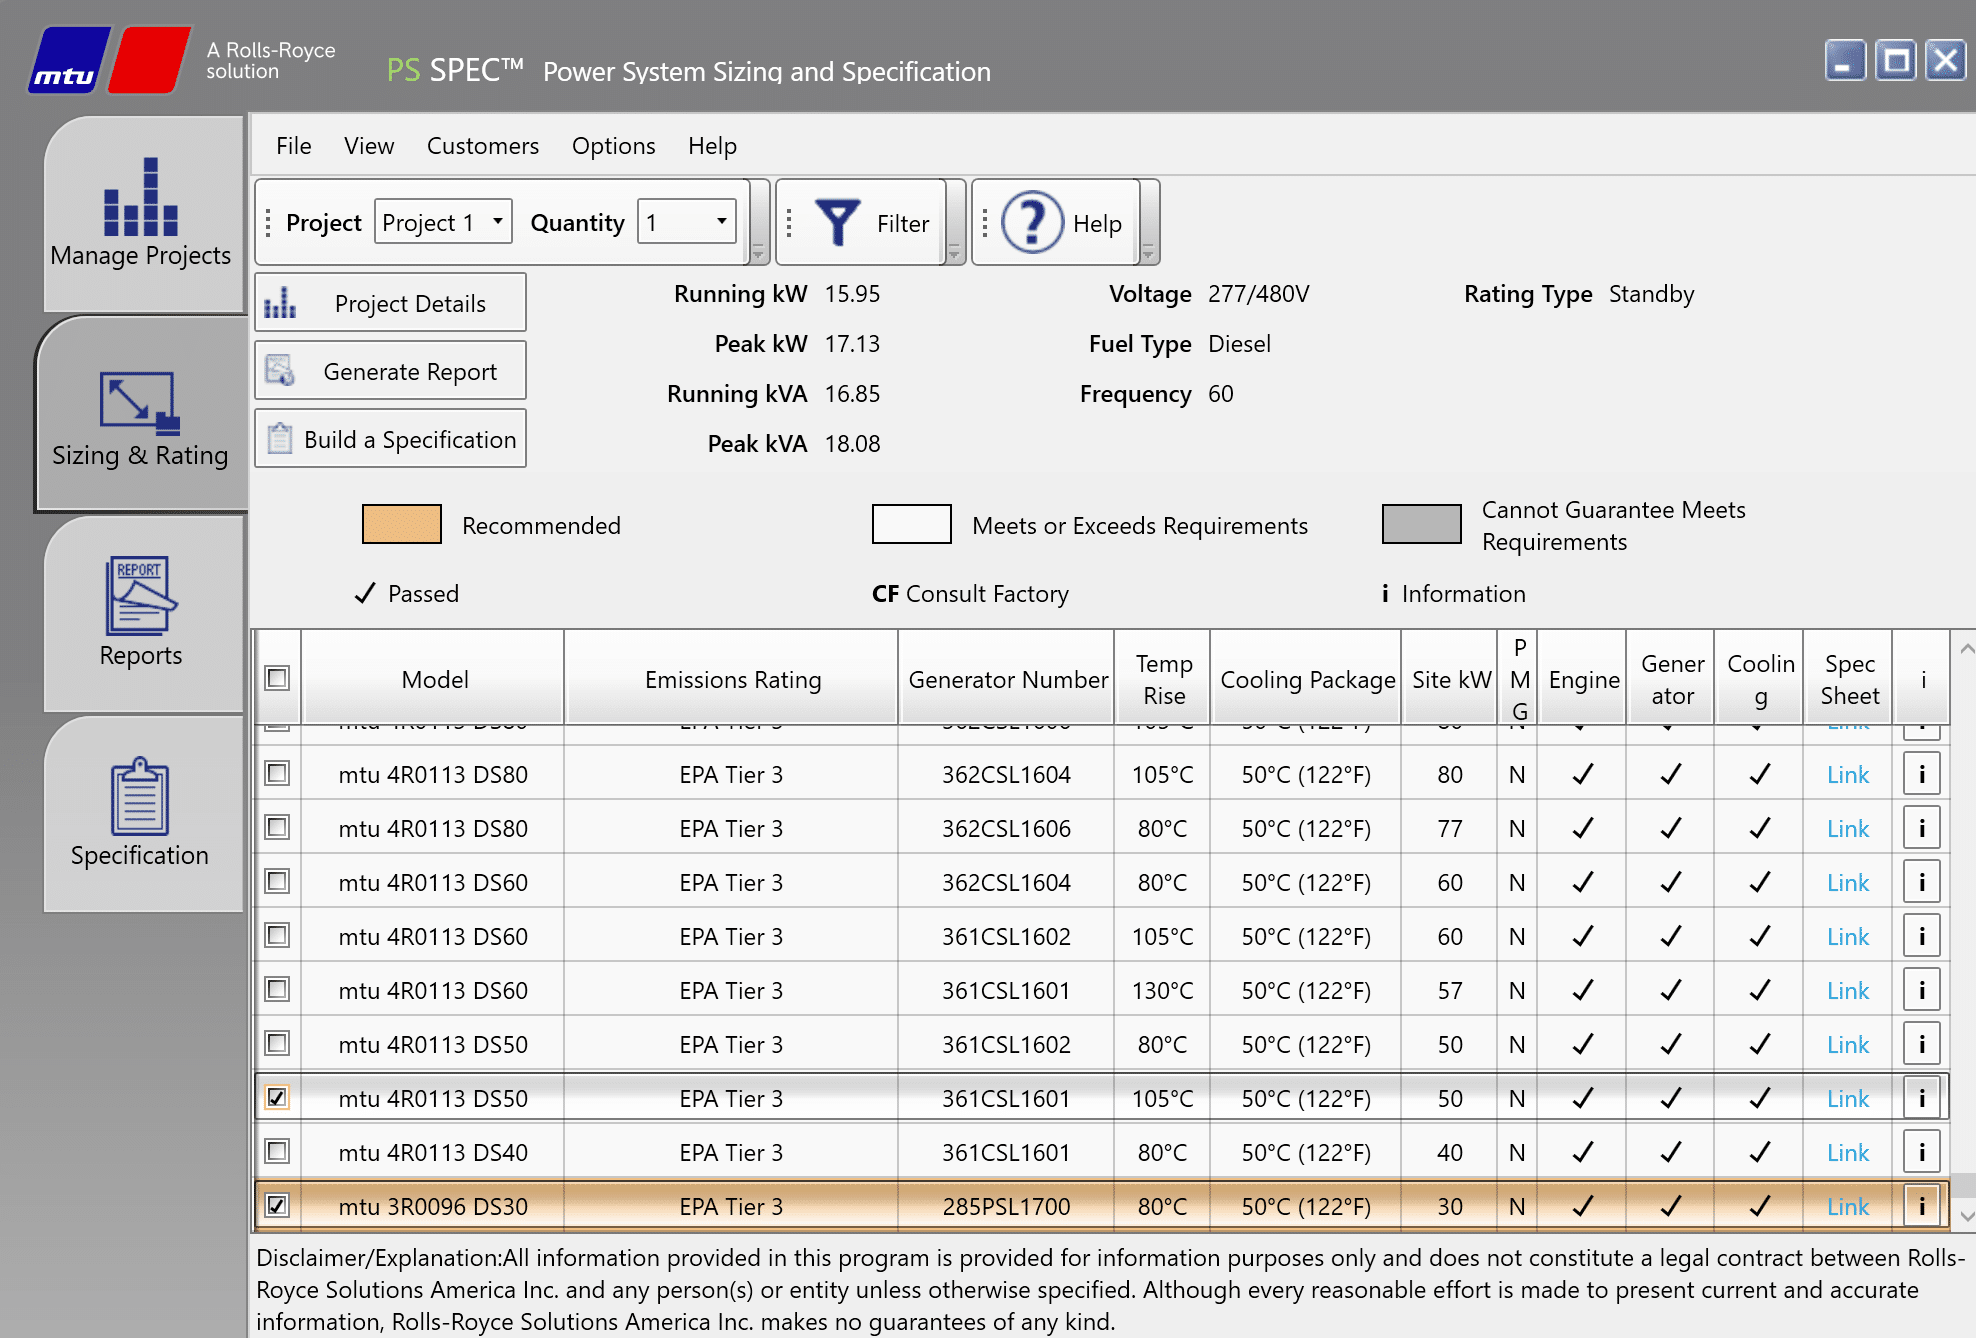Screen dimensions: 1976x1338
Task: Open spec sheet Link for mtu 4R0113 DS40
Action: click(1848, 1153)
